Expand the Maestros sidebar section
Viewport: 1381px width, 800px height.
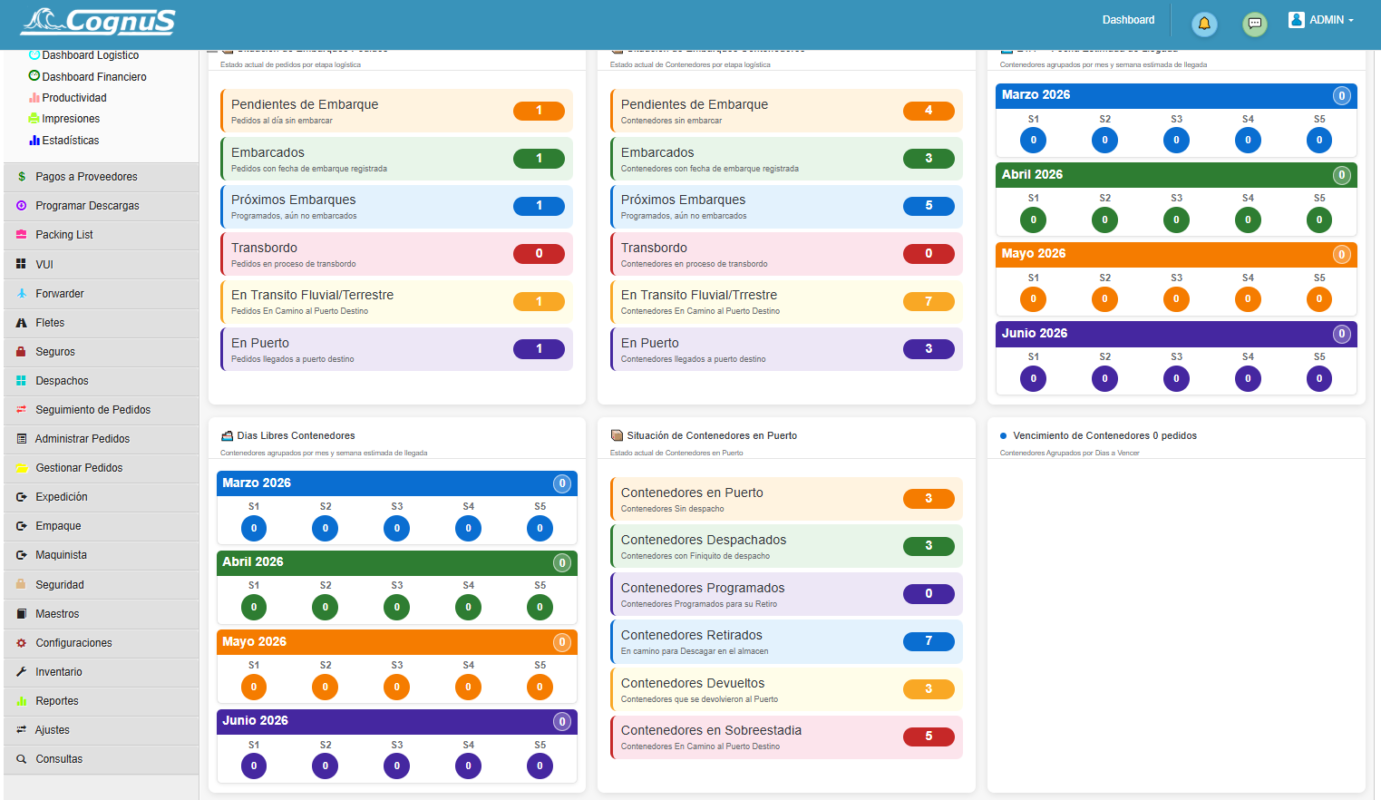pyautogui.click(x=57, y=614)
